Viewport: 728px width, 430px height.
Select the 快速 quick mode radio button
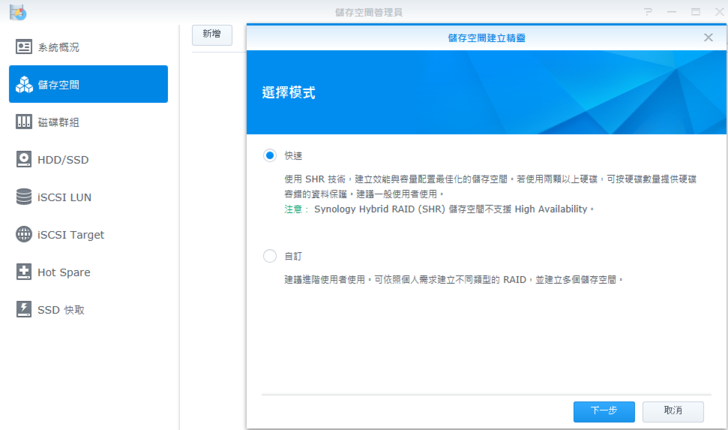pos(270,155)
